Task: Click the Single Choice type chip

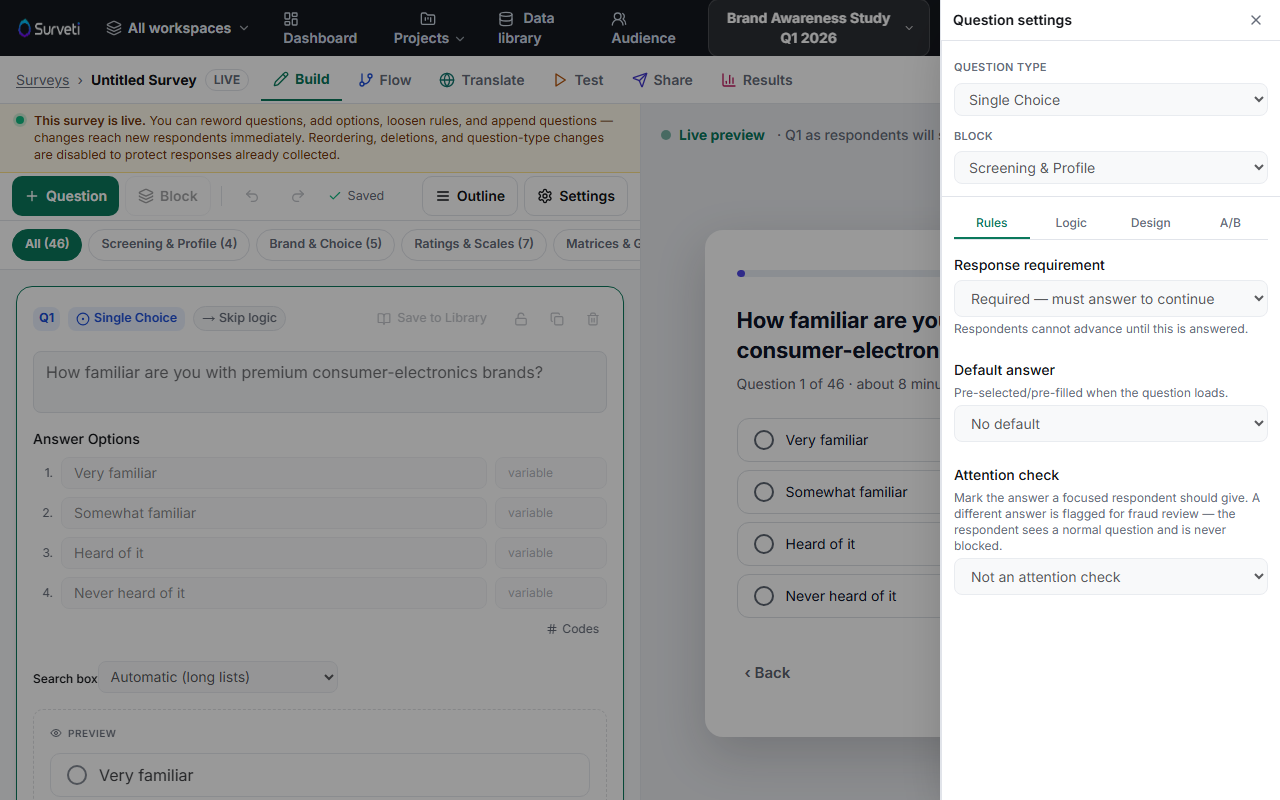Action: pos(126,318)
